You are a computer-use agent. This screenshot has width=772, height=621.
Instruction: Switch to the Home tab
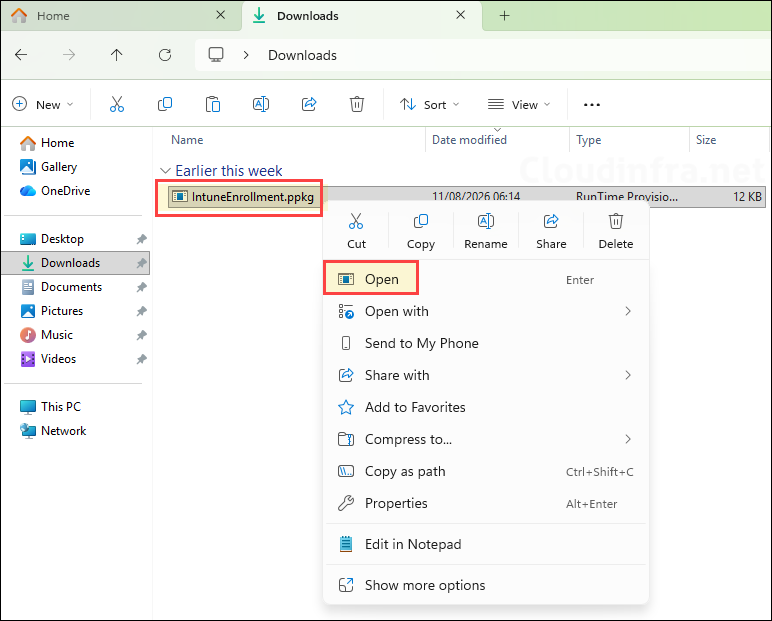(120, 16)
